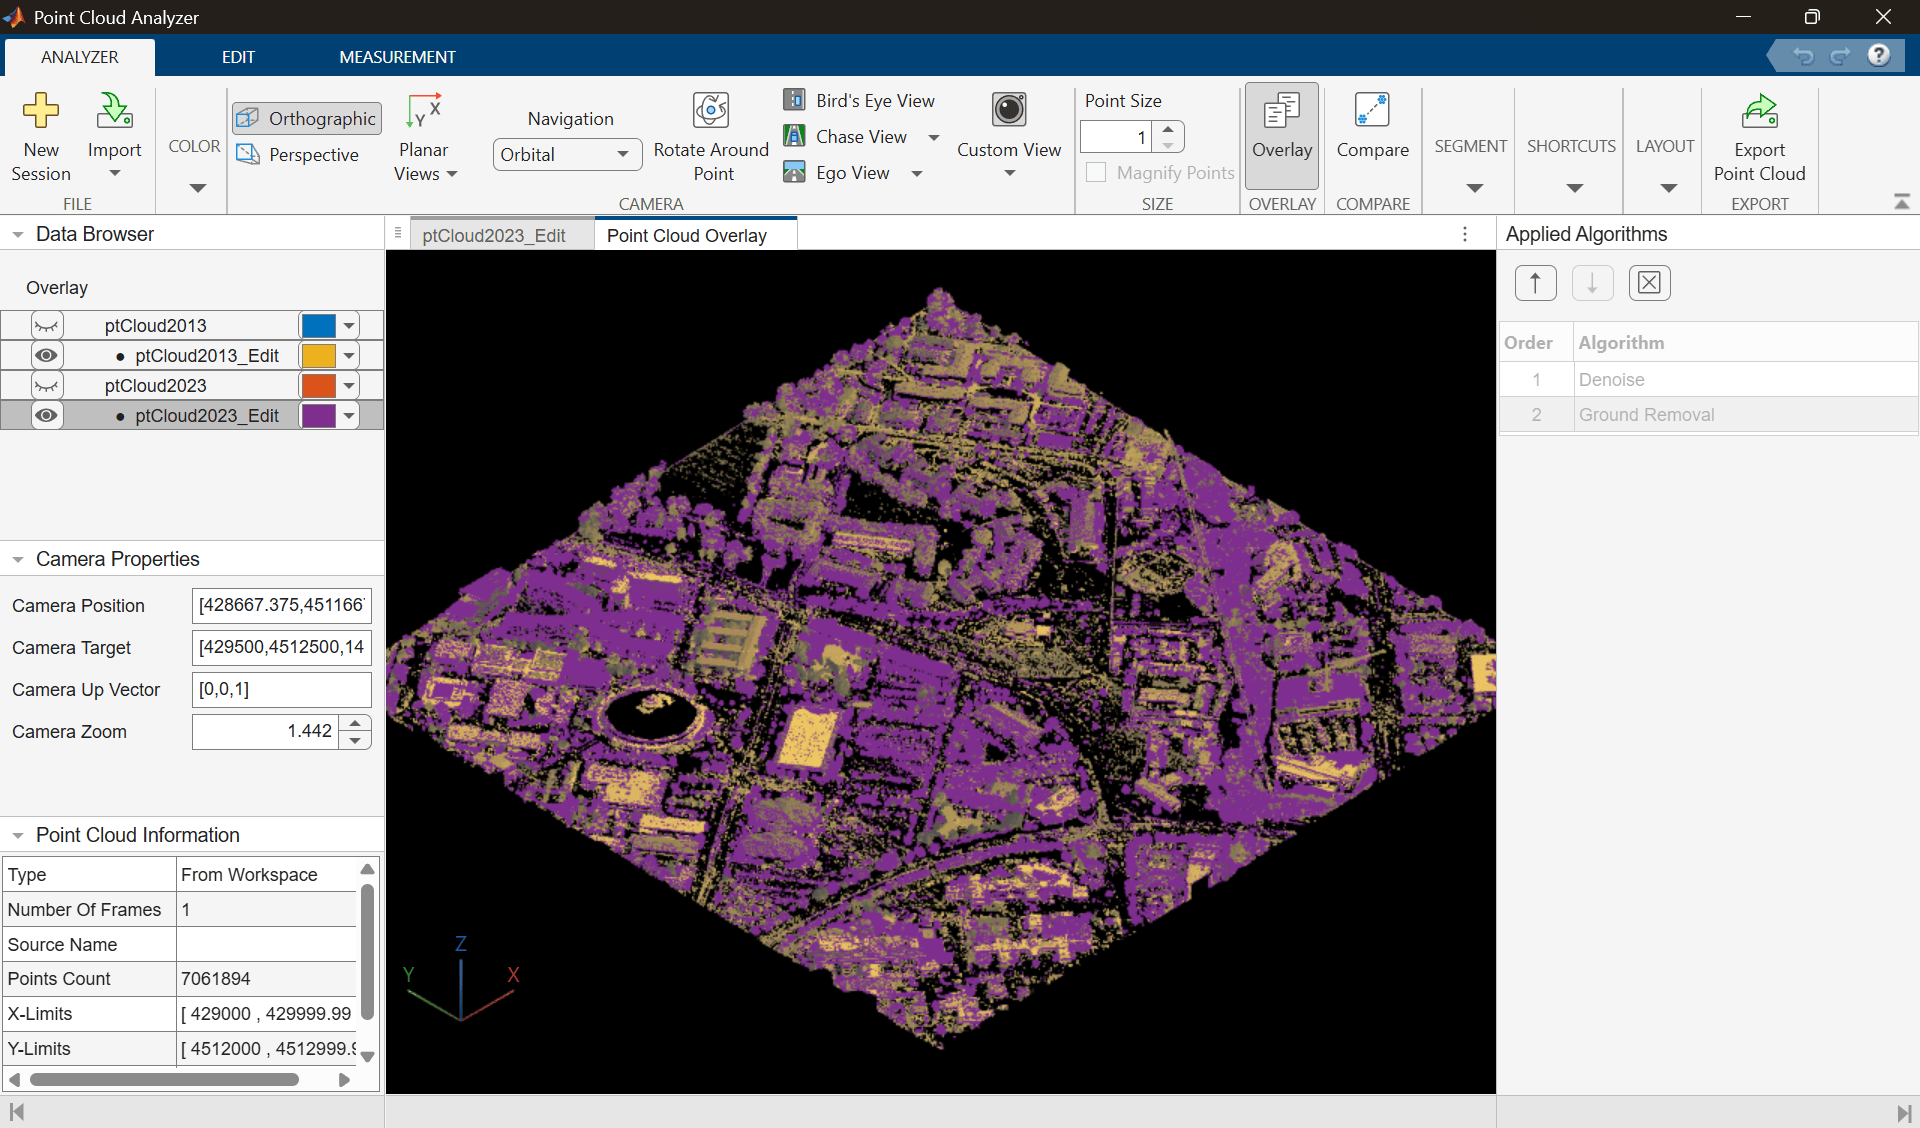Open the Help question mark icon

(1879, 55)
